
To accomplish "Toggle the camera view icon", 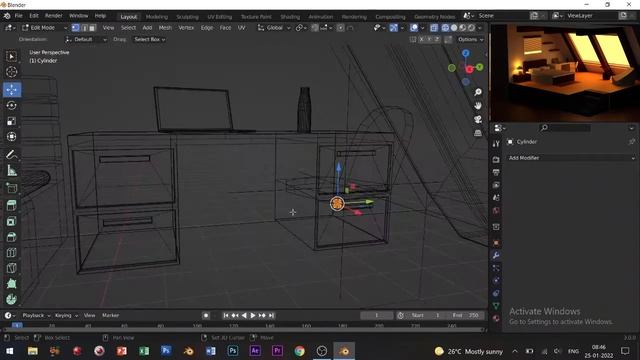I will click(x=478, y=119).
